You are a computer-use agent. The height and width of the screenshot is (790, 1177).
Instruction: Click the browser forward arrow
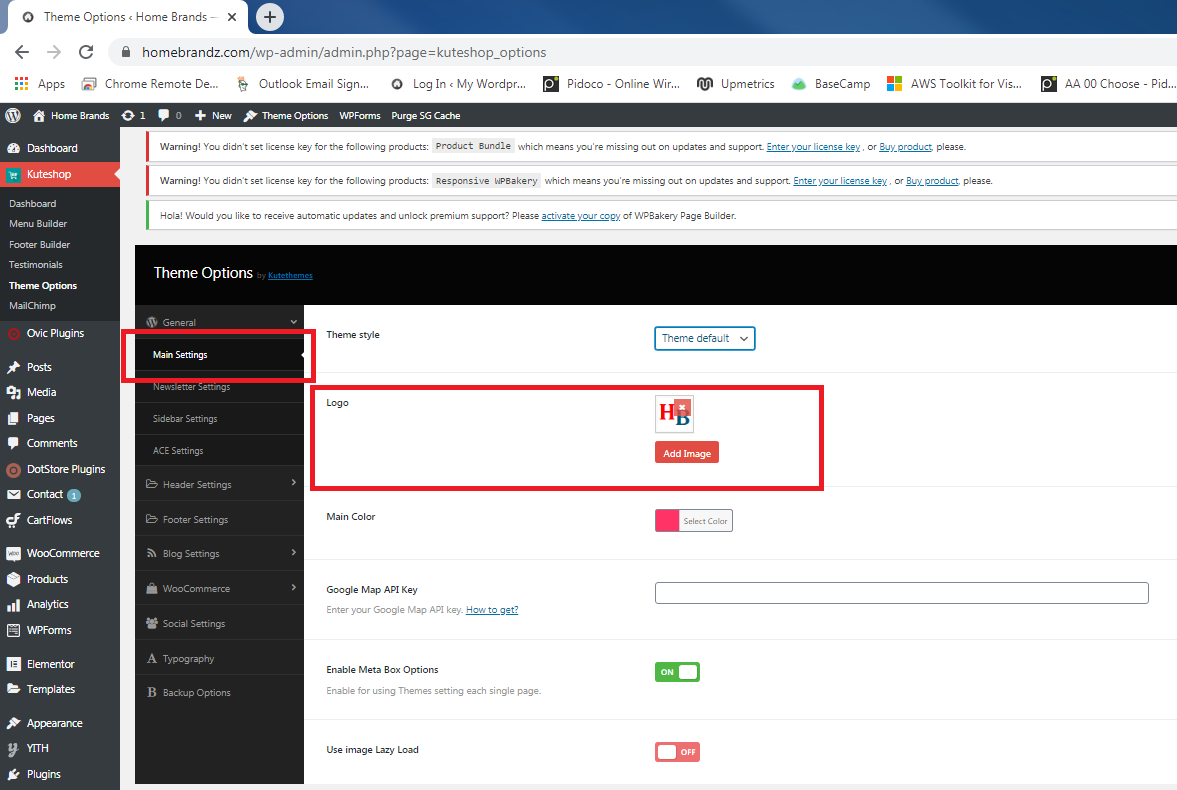[54, 52]
